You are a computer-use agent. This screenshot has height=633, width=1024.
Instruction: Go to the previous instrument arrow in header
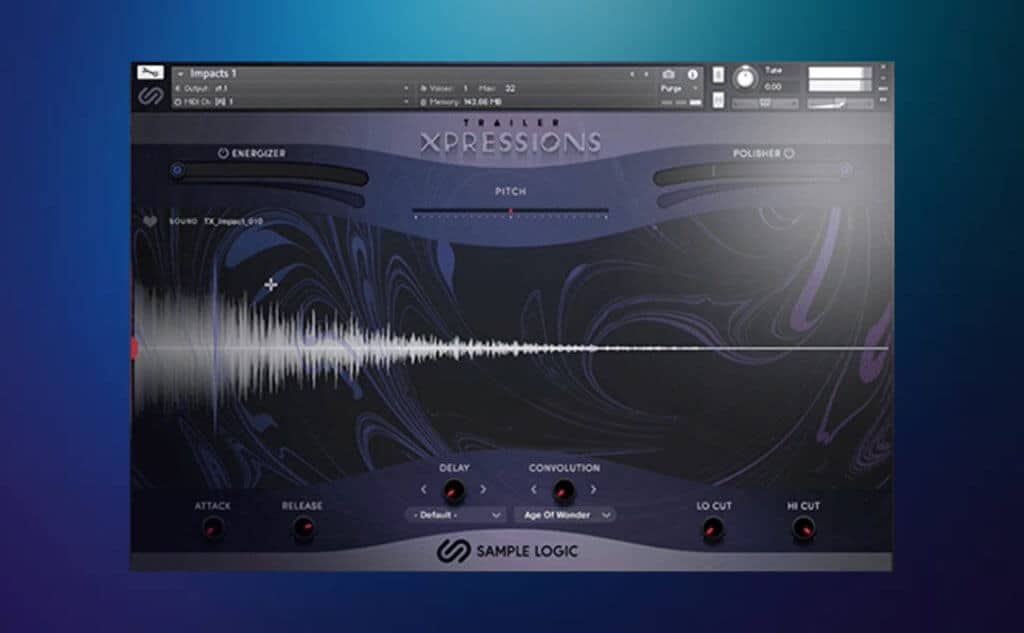632,74
